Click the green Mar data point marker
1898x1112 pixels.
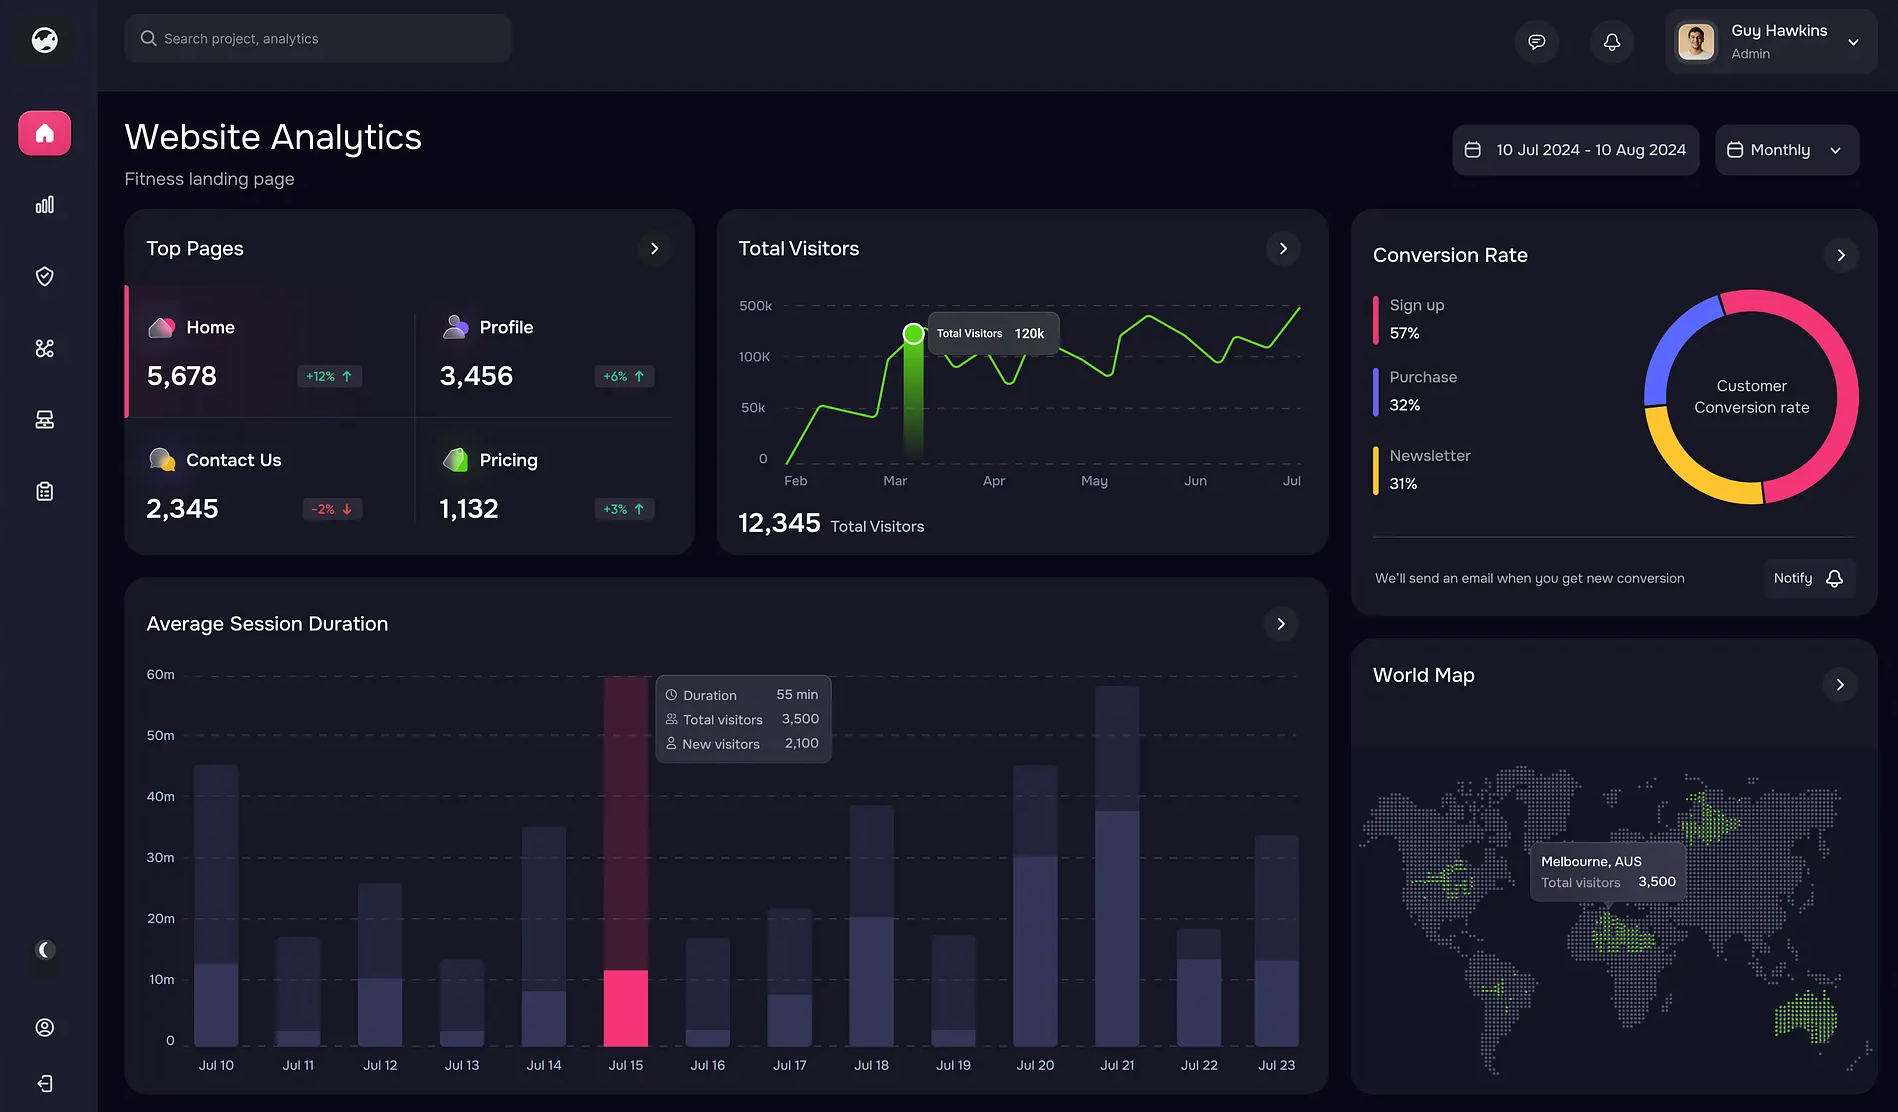(x=913, y=334)
